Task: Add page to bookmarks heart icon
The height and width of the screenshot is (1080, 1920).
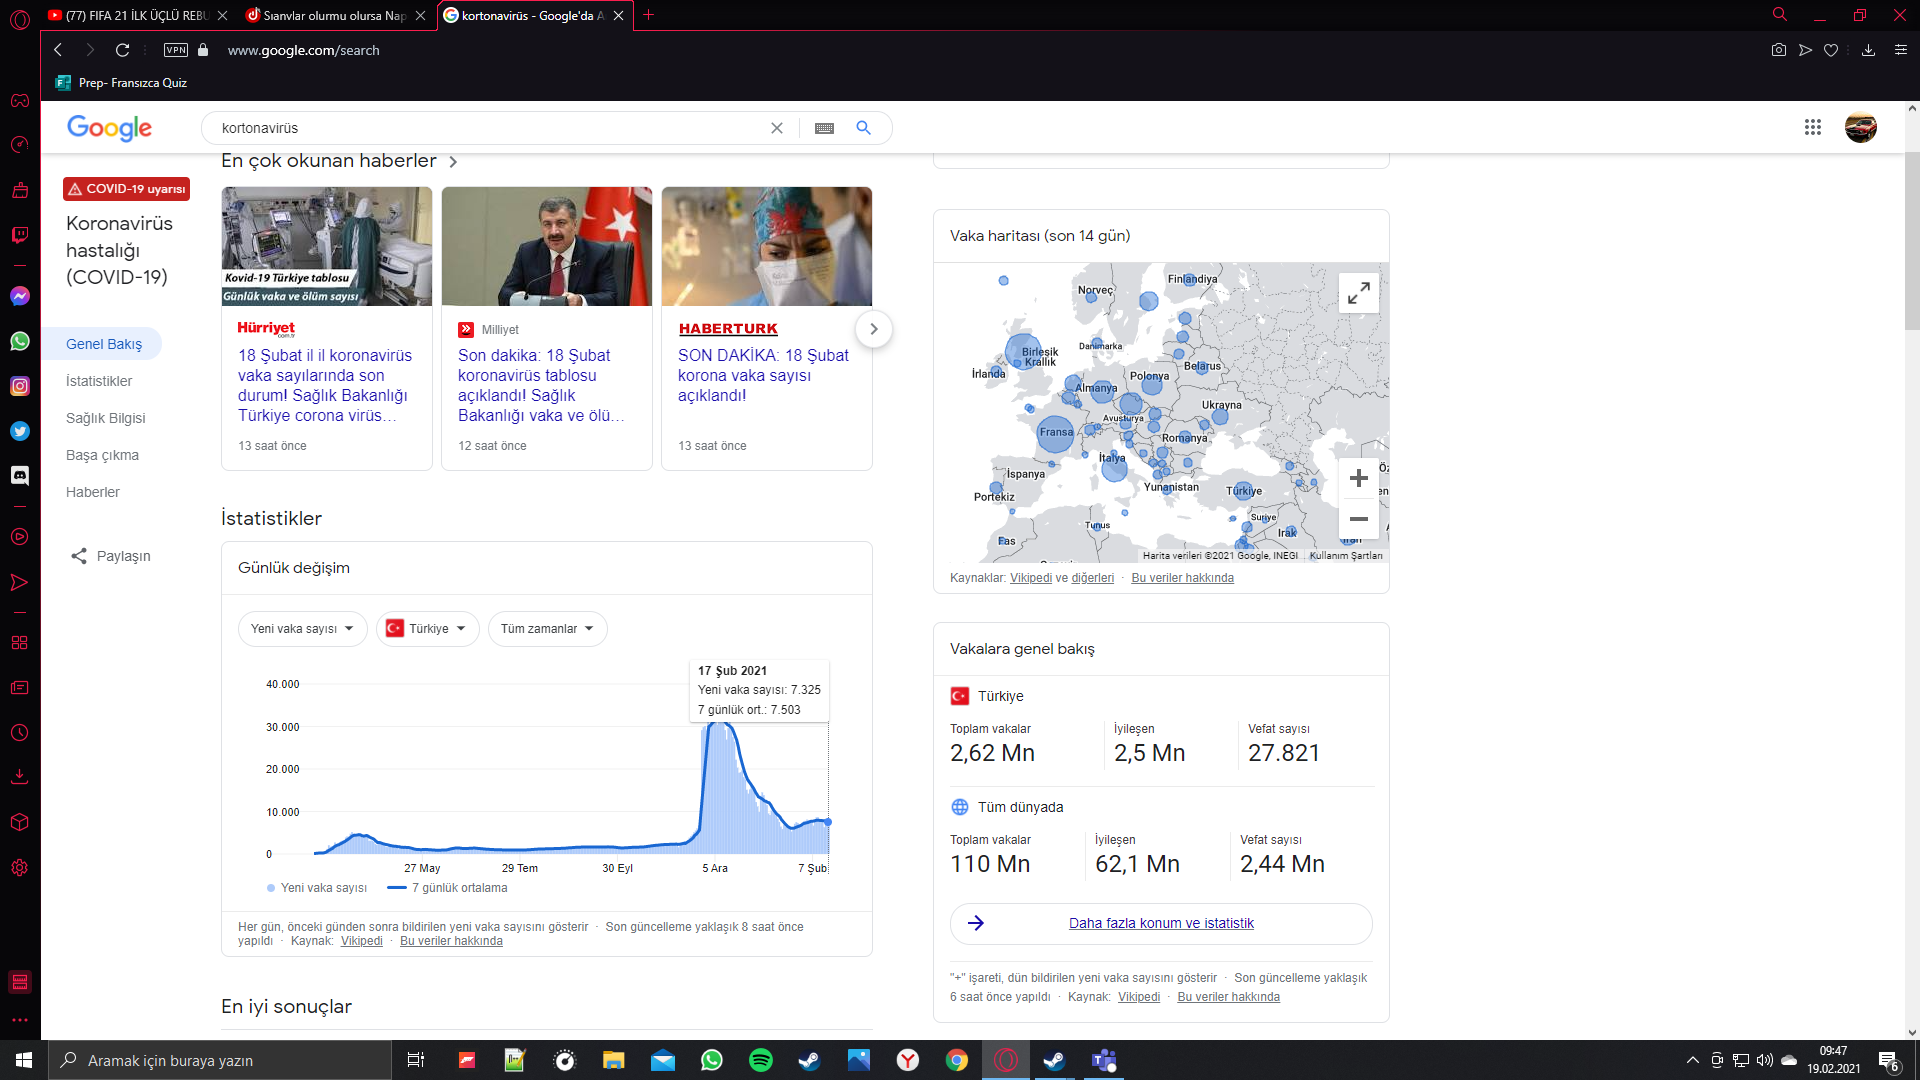Action: (1831, 50)
